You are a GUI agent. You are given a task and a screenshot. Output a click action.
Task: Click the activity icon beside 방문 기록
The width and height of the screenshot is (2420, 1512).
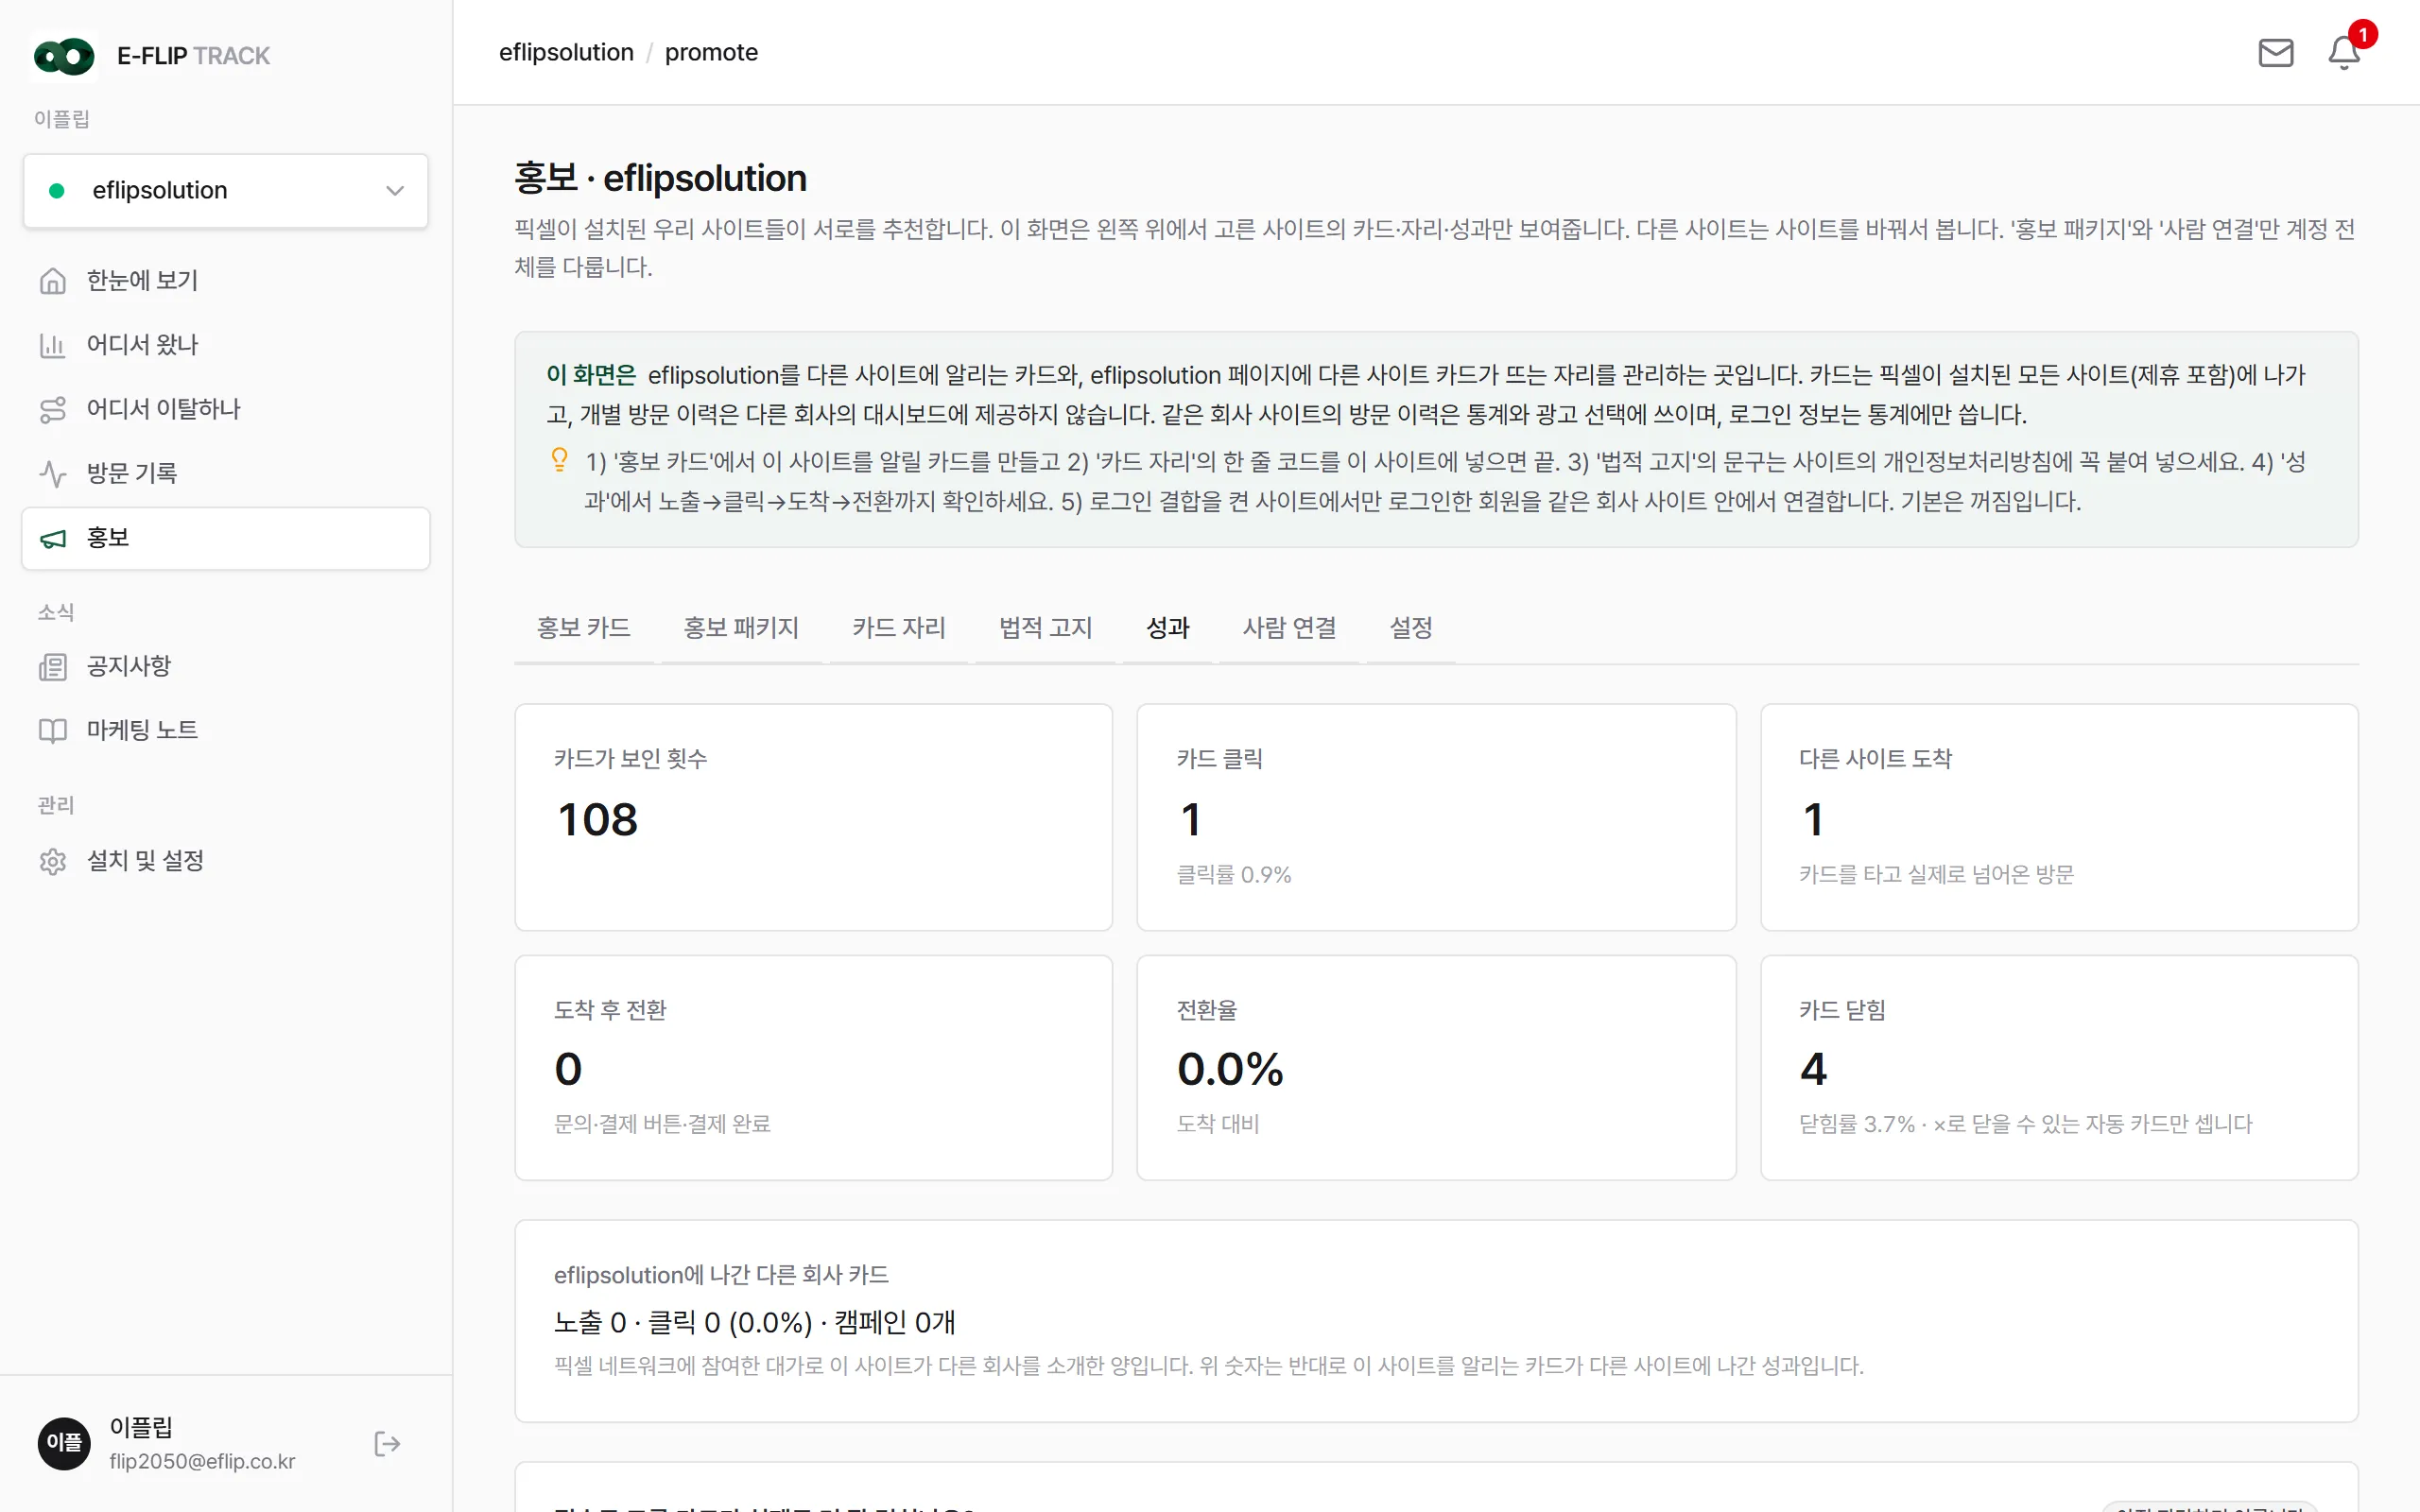coord(53,473)
